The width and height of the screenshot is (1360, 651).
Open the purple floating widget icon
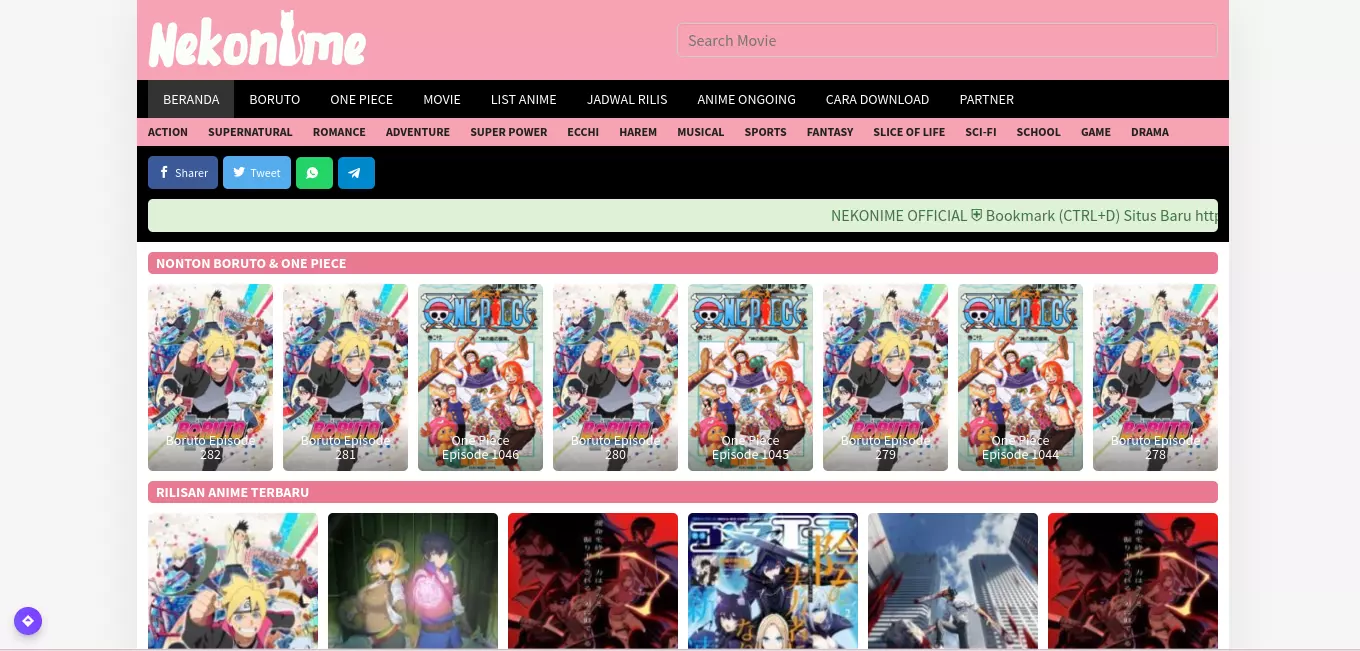[28, 621]
